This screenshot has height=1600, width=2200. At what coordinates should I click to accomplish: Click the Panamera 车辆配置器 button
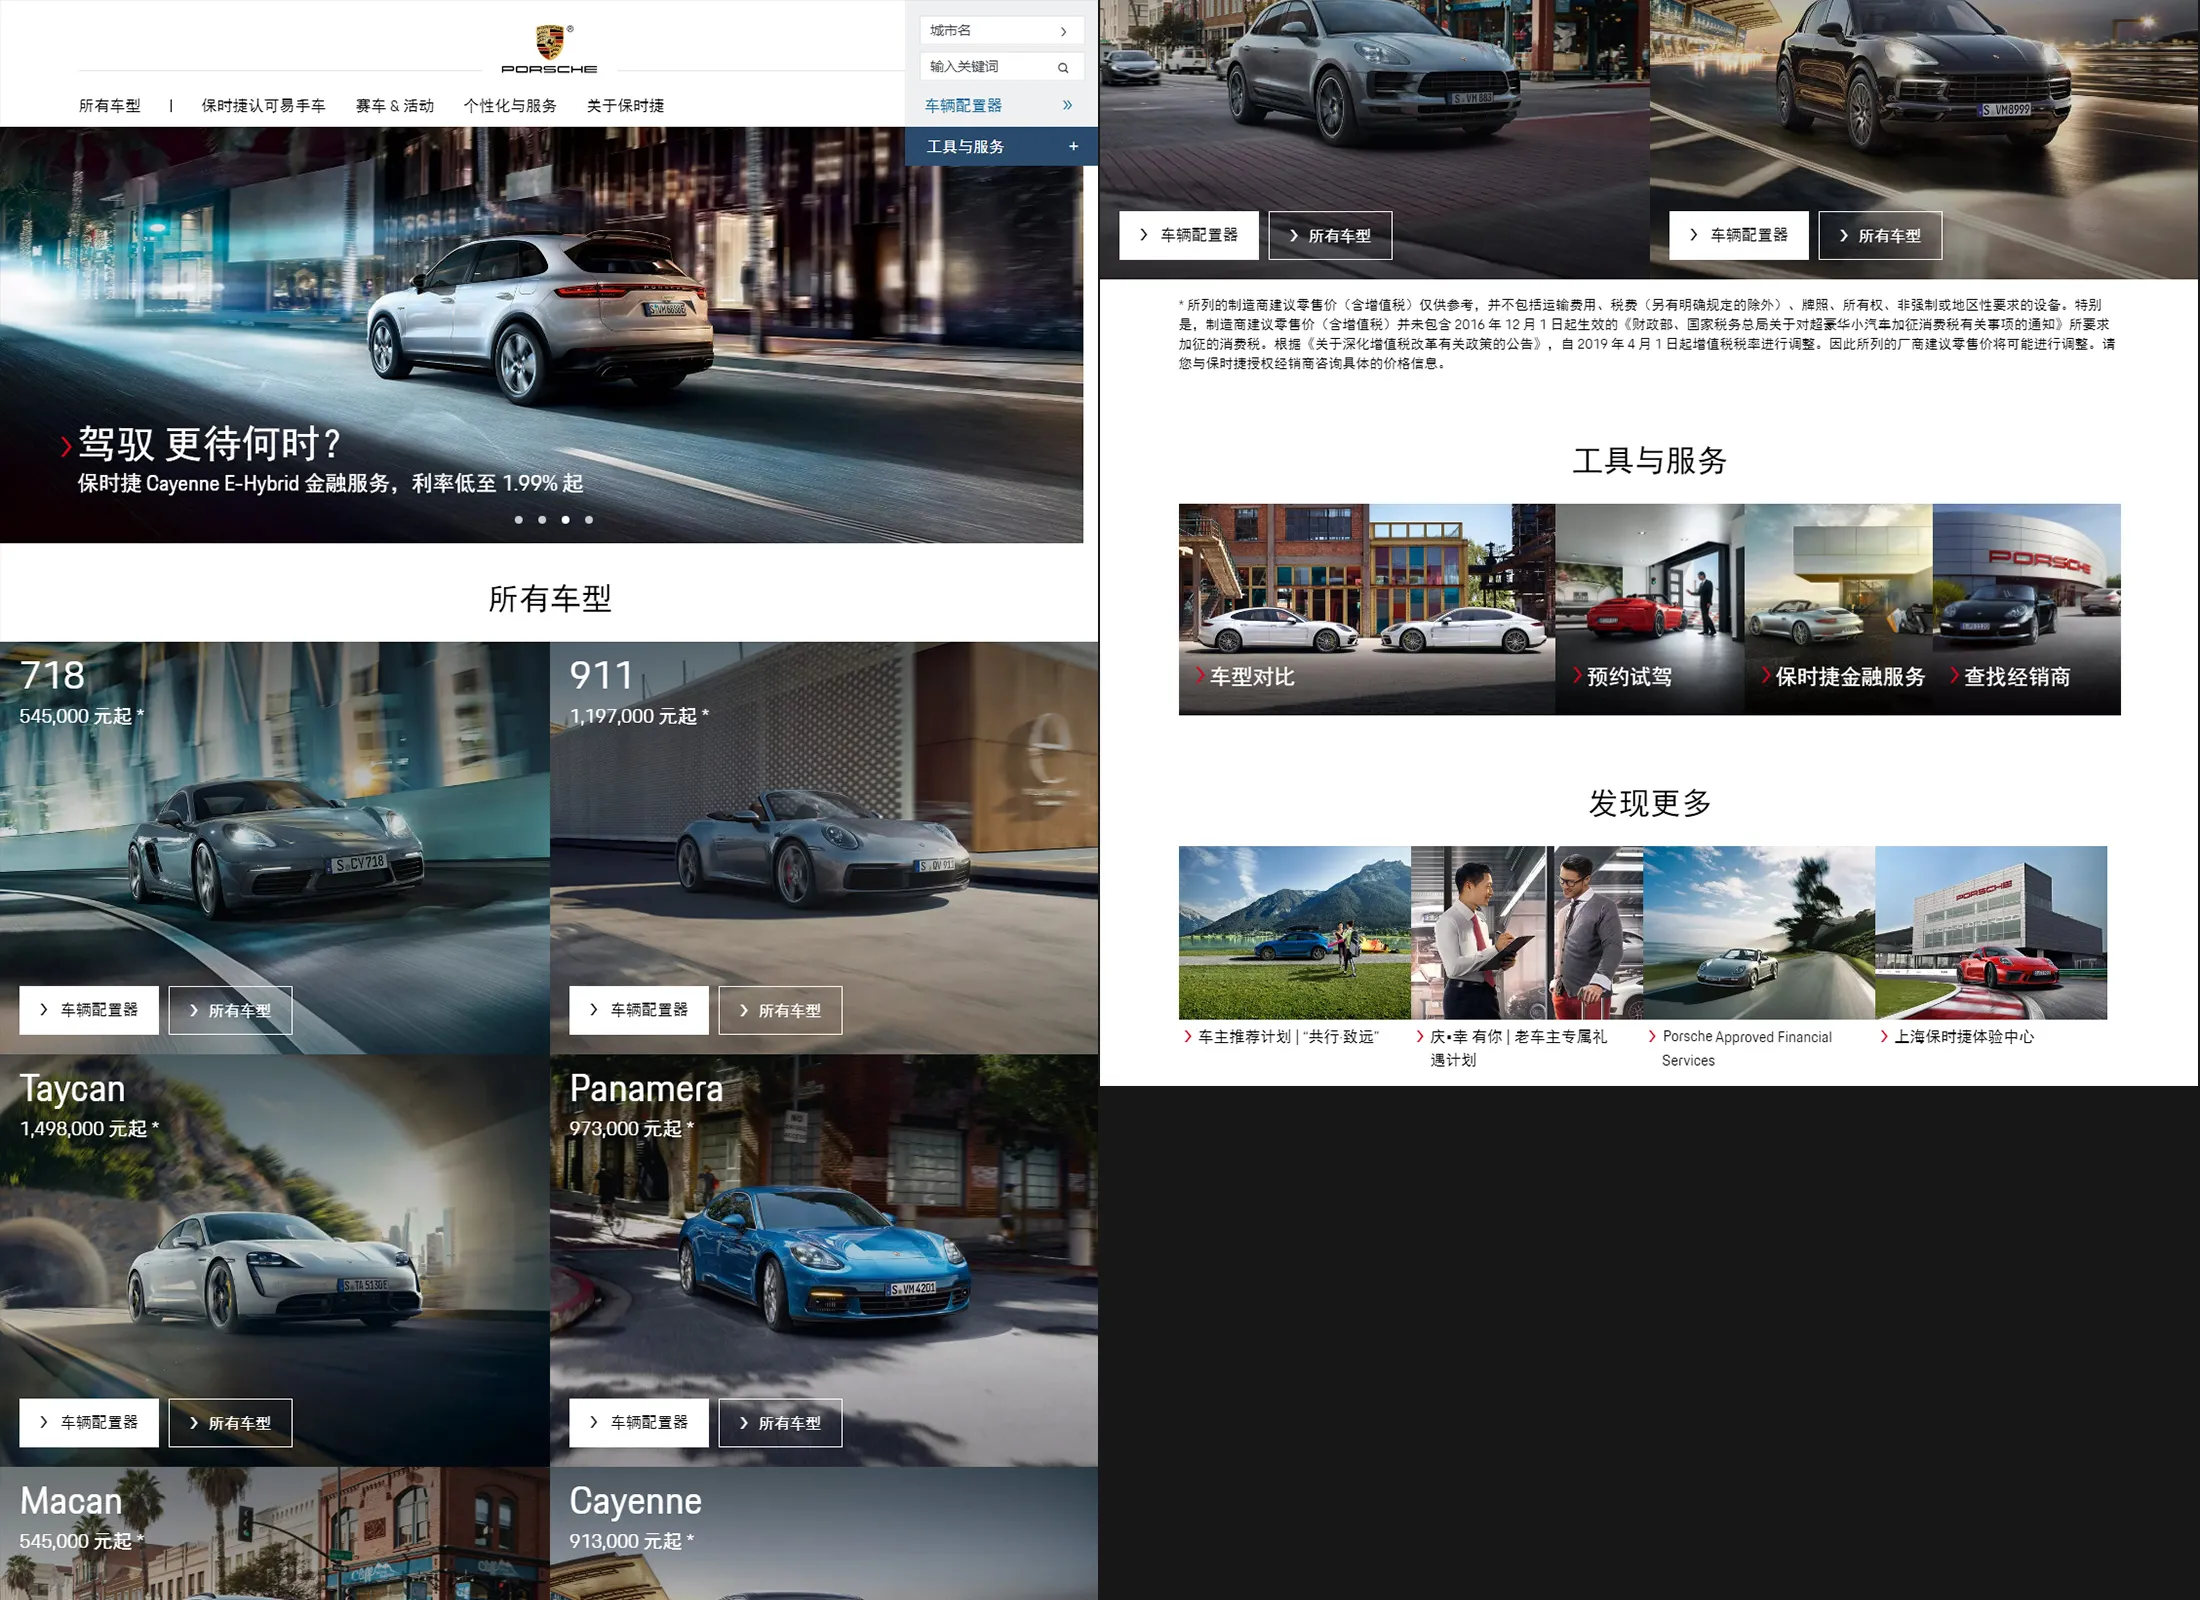click(639, 1422)
